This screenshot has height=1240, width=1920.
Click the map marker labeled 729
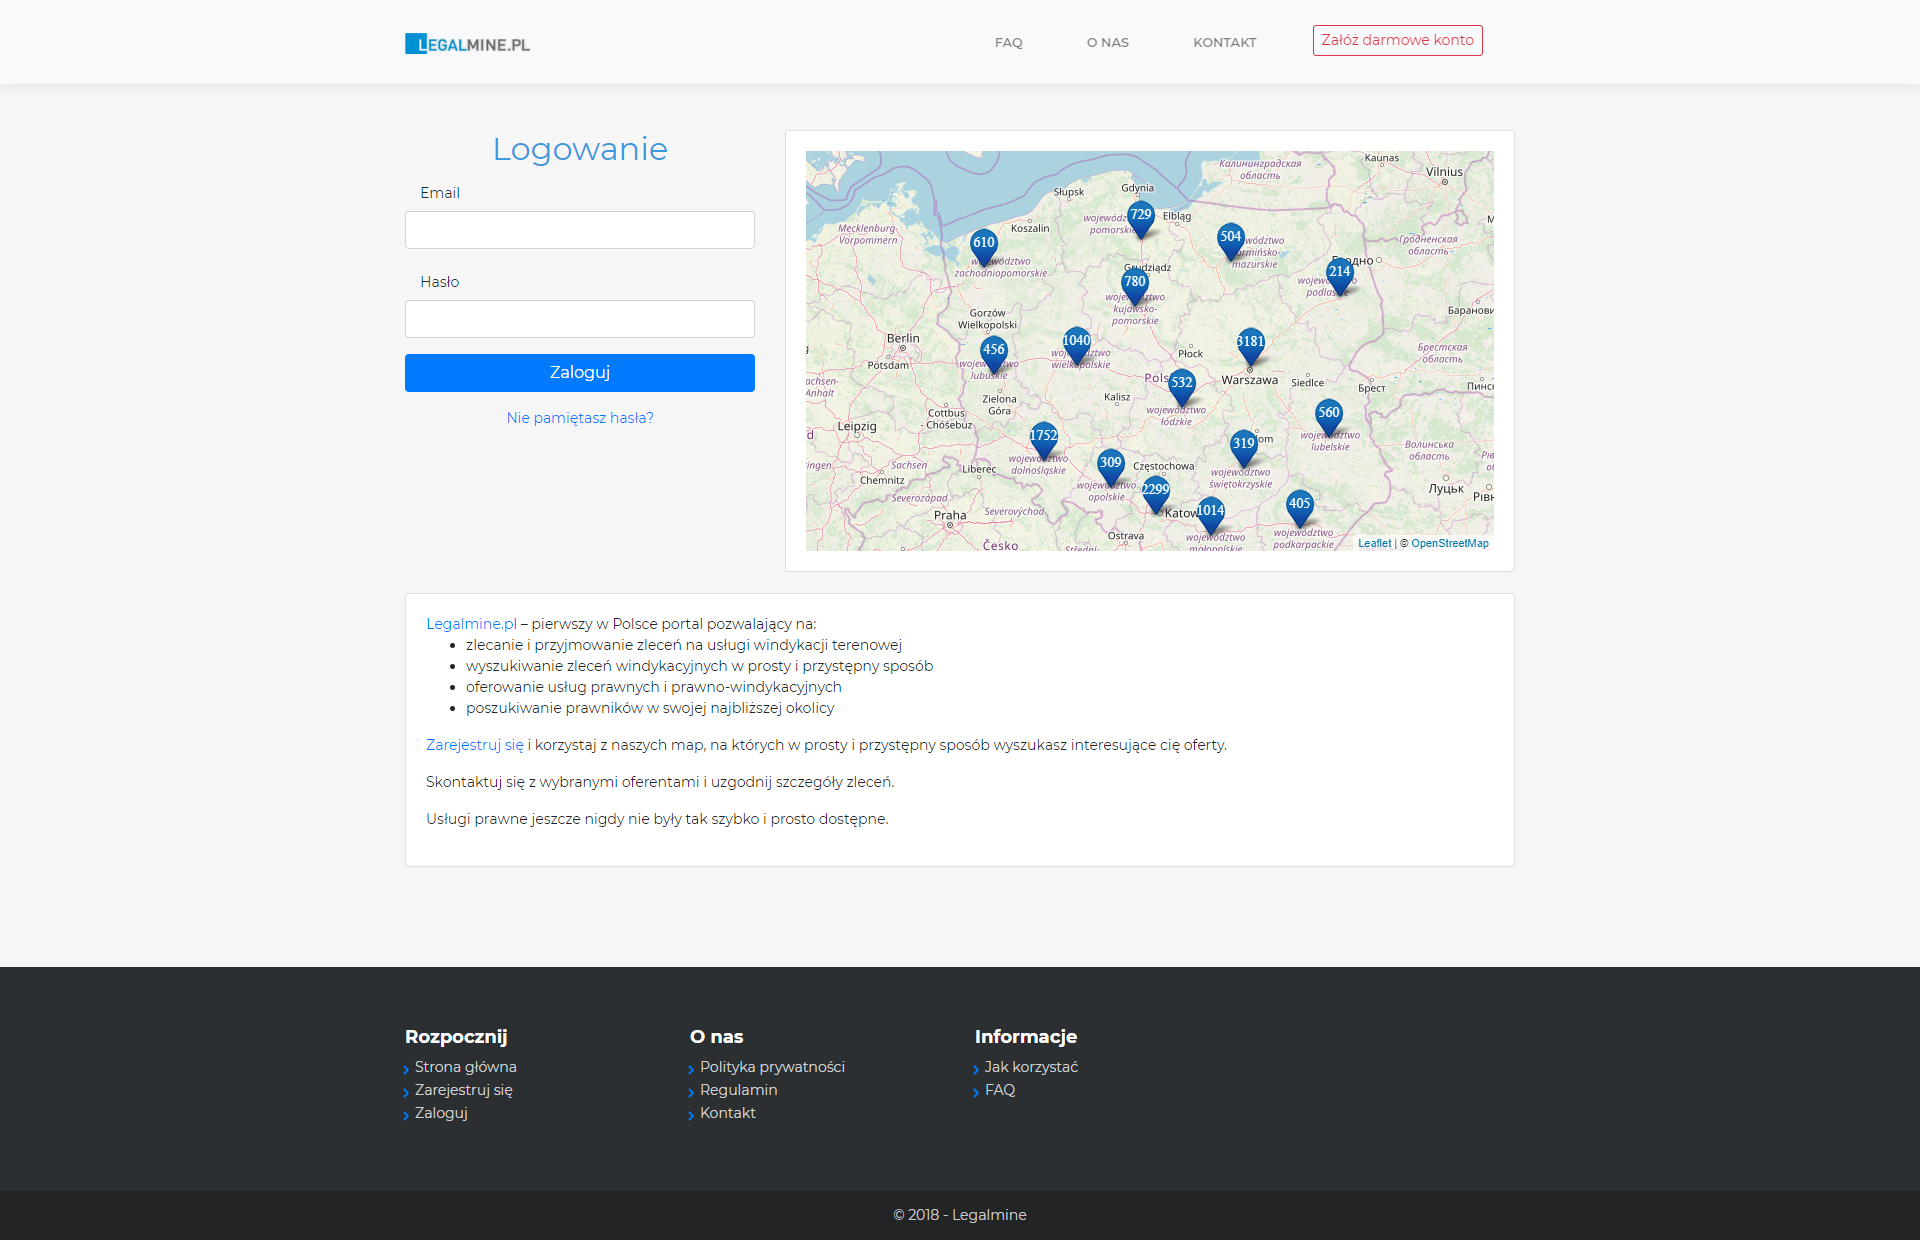point(1140,216)
